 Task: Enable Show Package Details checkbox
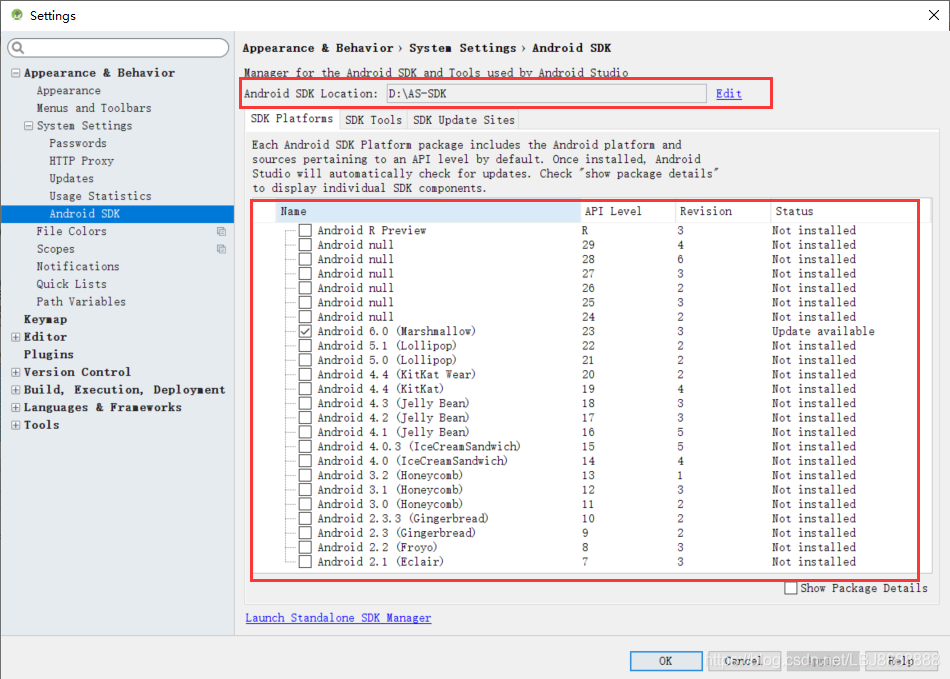click(x=791, y=588)
